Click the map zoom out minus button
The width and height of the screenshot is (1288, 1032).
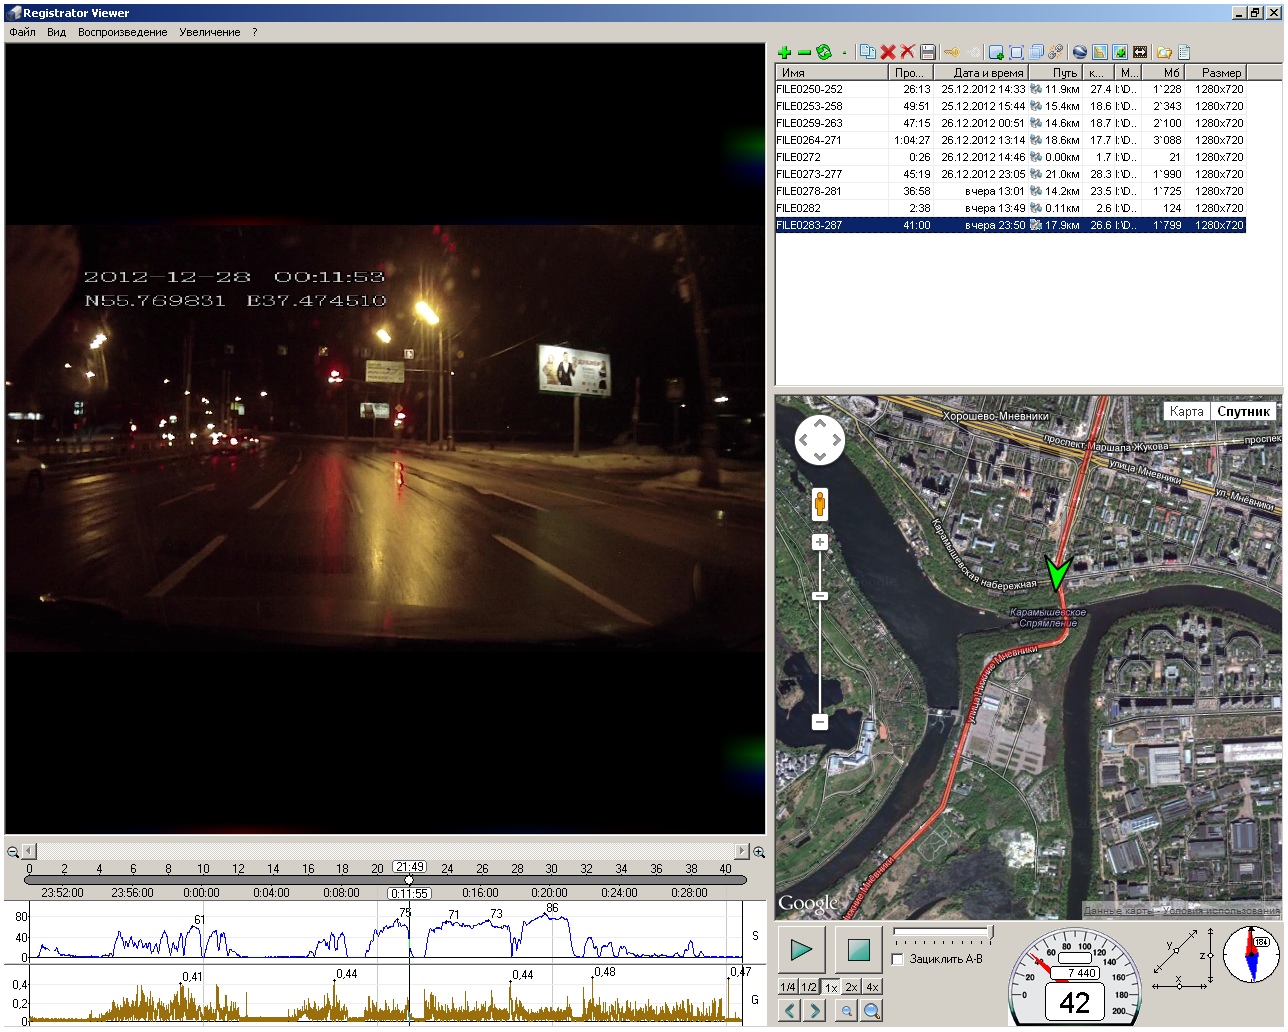point(820,721)
